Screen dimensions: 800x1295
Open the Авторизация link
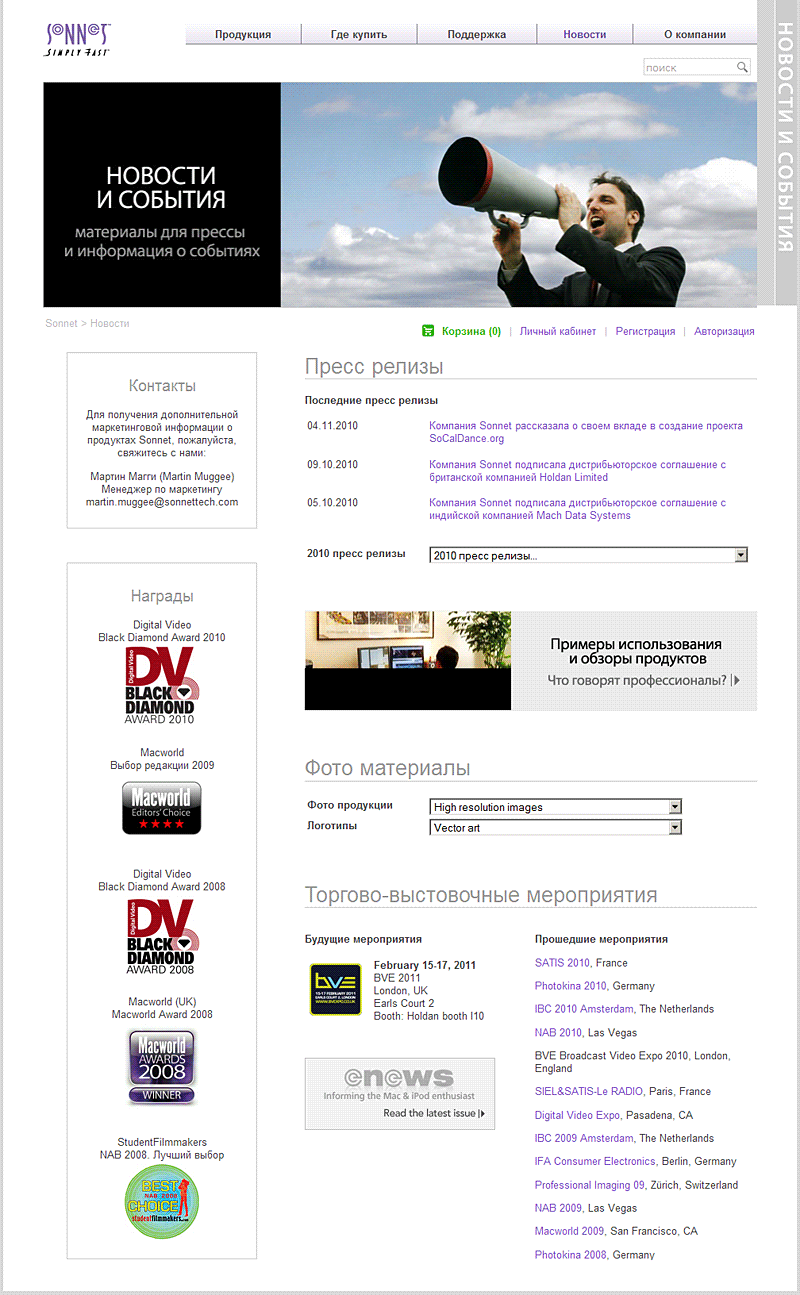pyautogui.click(x=725, y=331)
